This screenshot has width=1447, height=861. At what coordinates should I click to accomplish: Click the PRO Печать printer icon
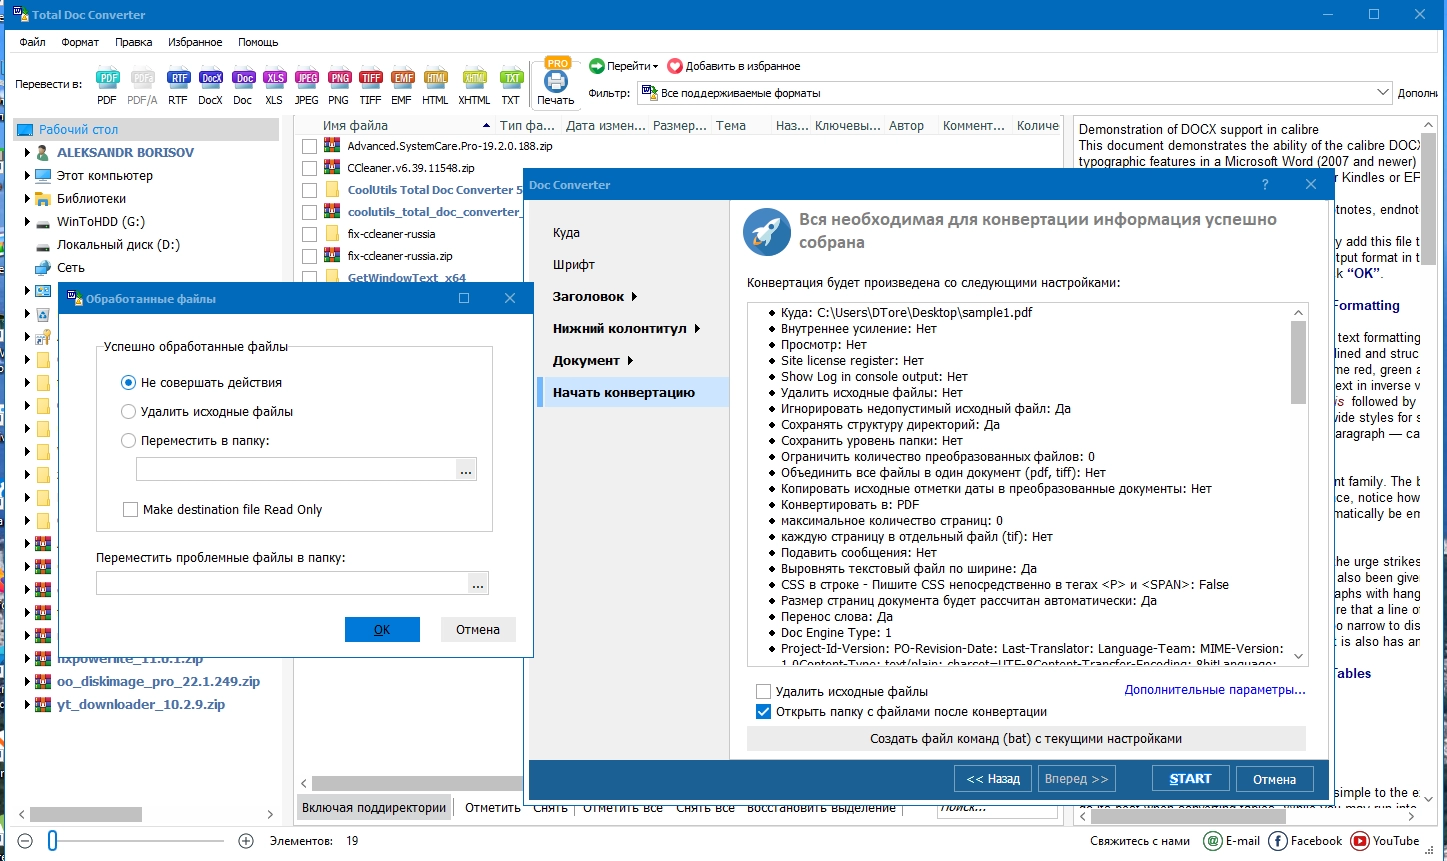coord(556,81)
